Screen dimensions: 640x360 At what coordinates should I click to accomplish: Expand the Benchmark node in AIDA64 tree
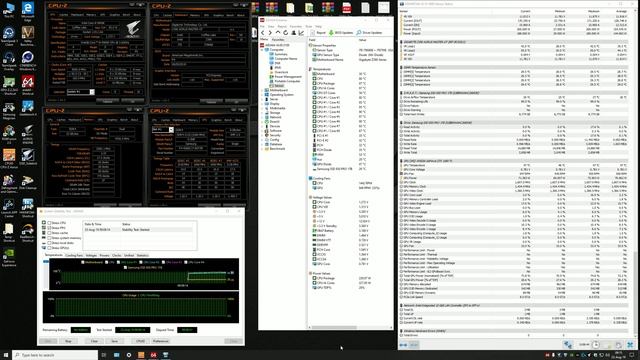point(262,149)
